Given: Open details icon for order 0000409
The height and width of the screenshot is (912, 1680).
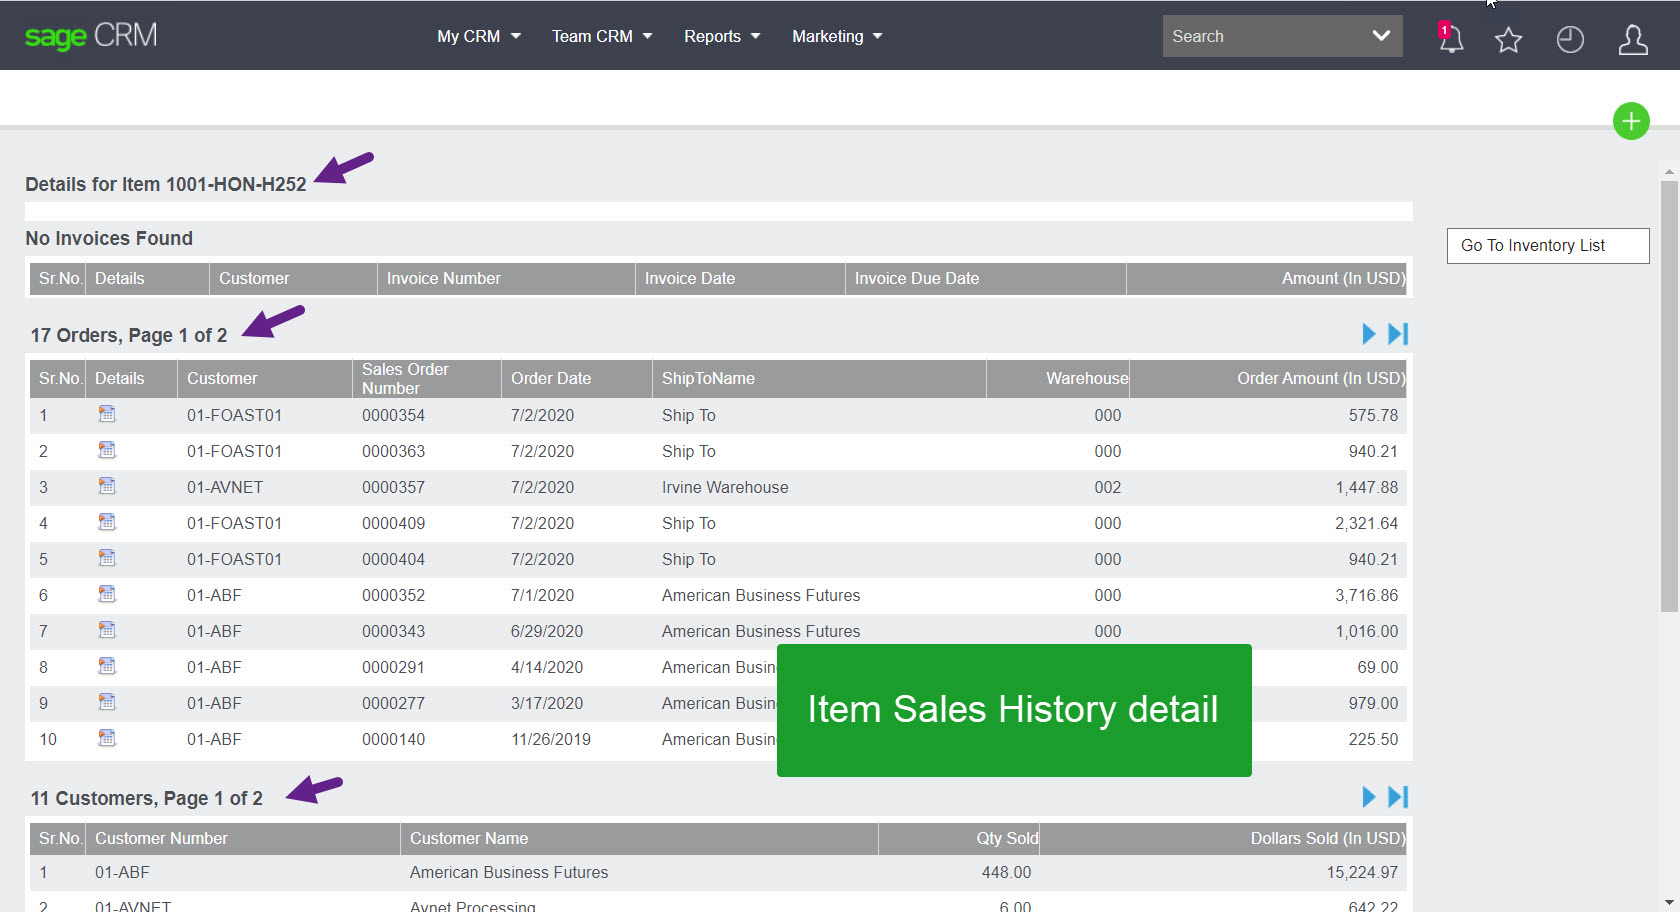Looking at the screenshot, I should (x=107, y=521).
